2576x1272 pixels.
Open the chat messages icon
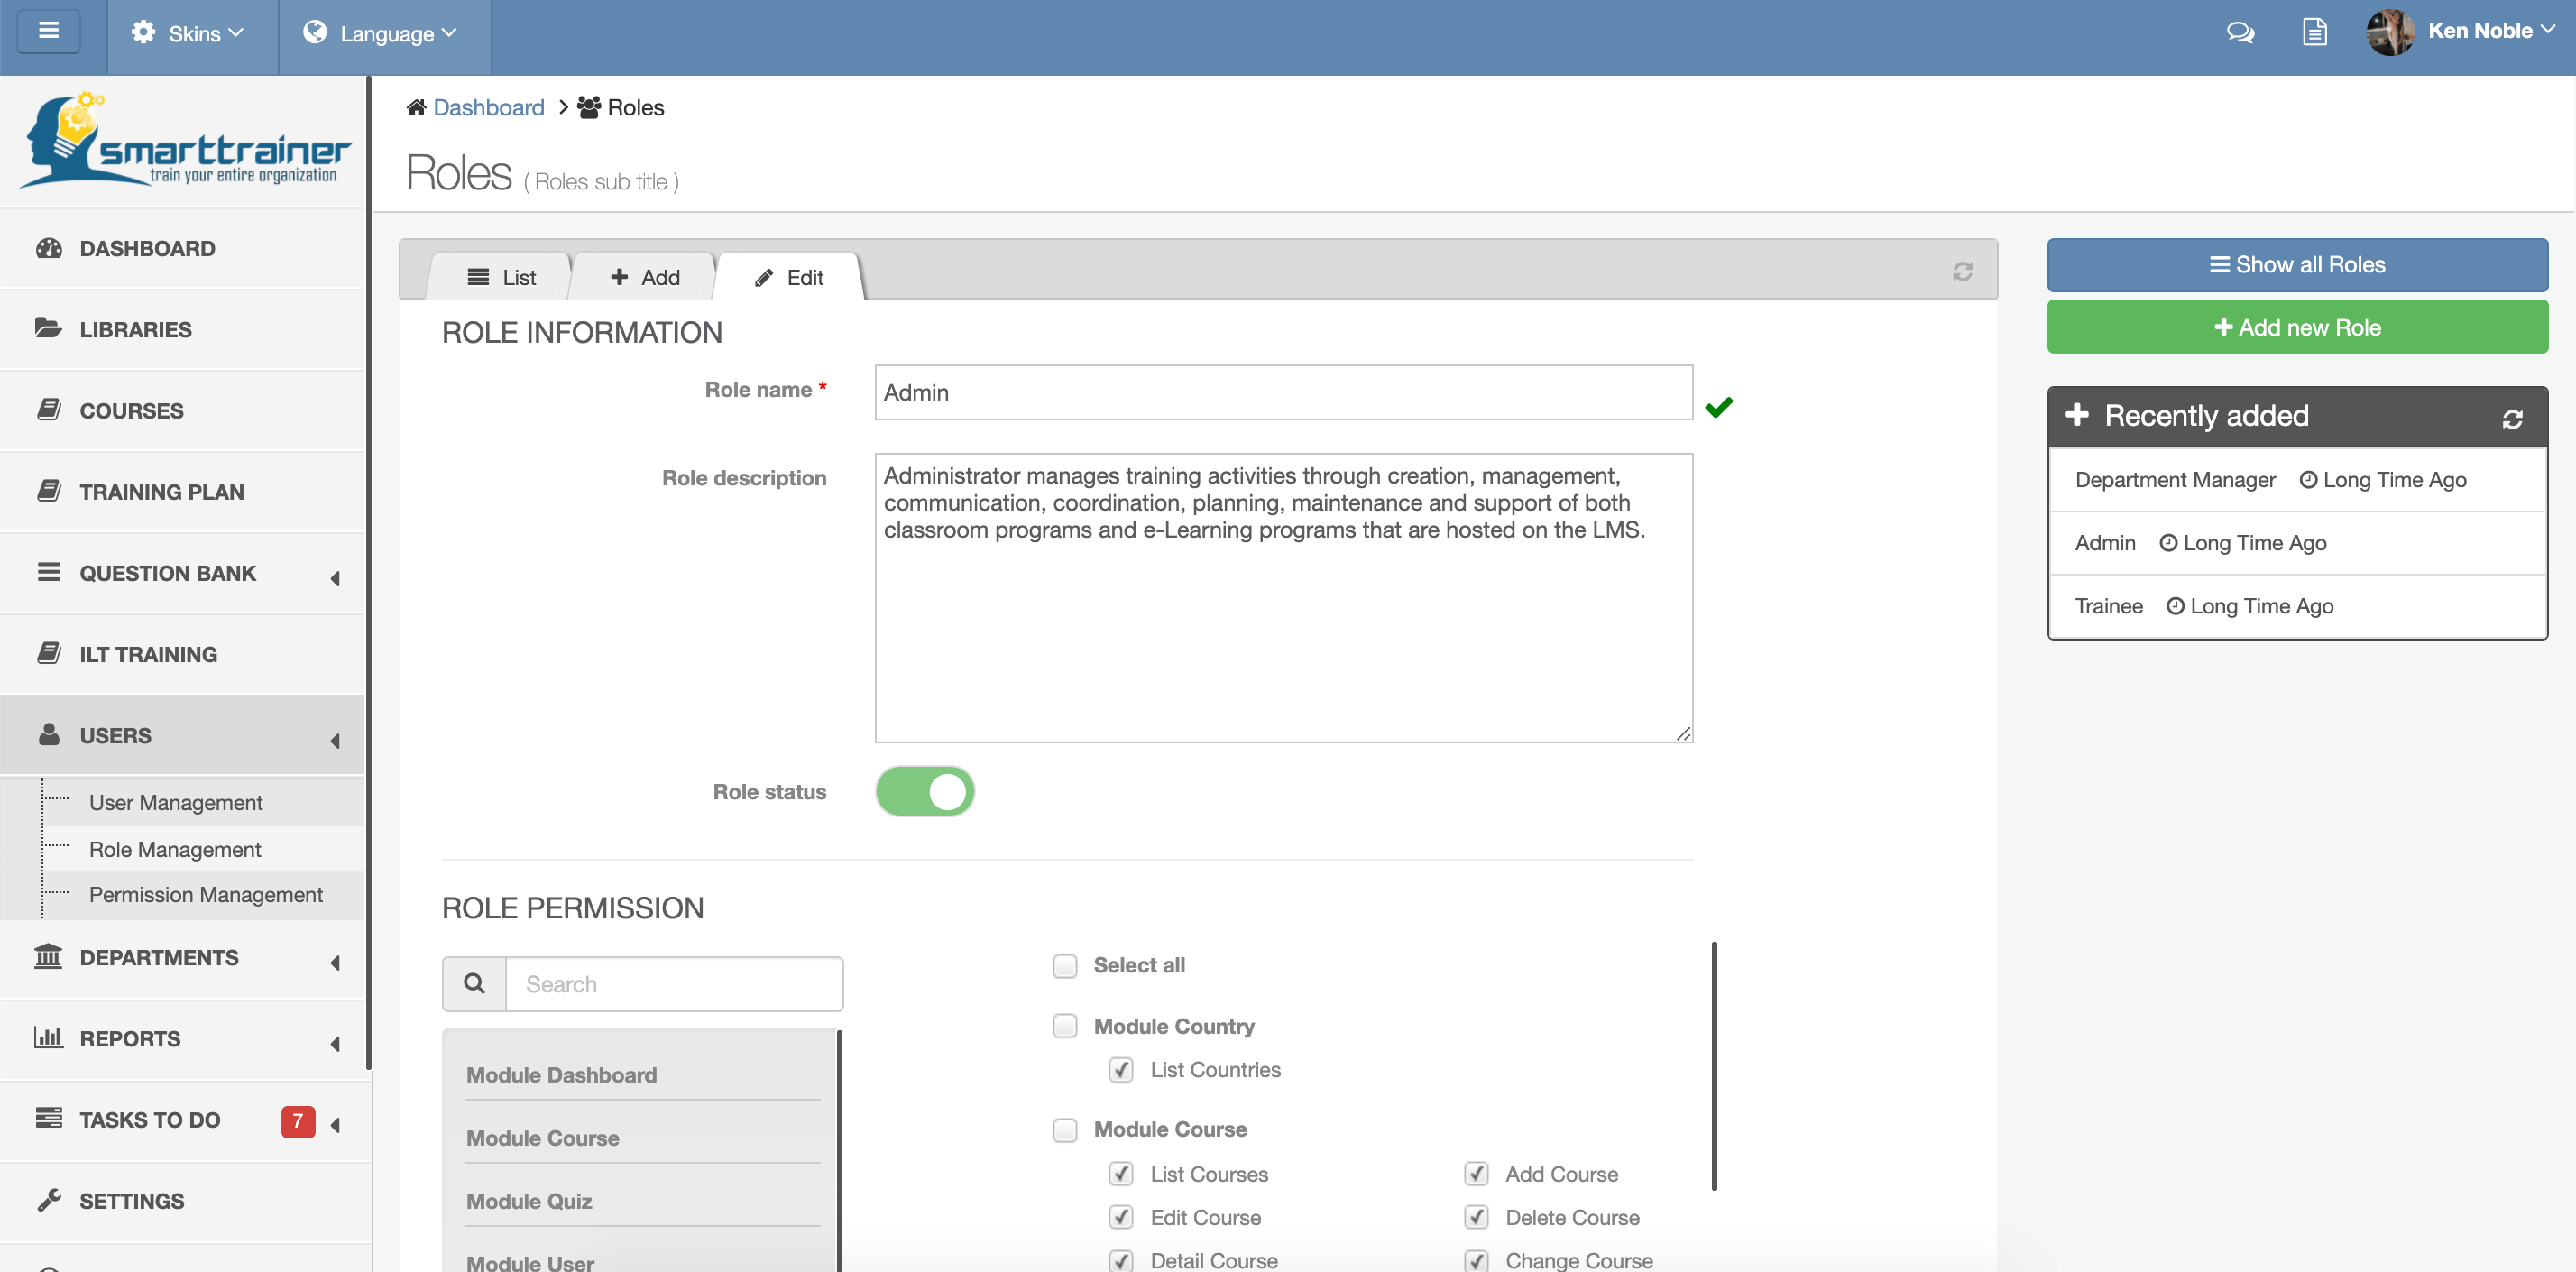click(2240, 32)
